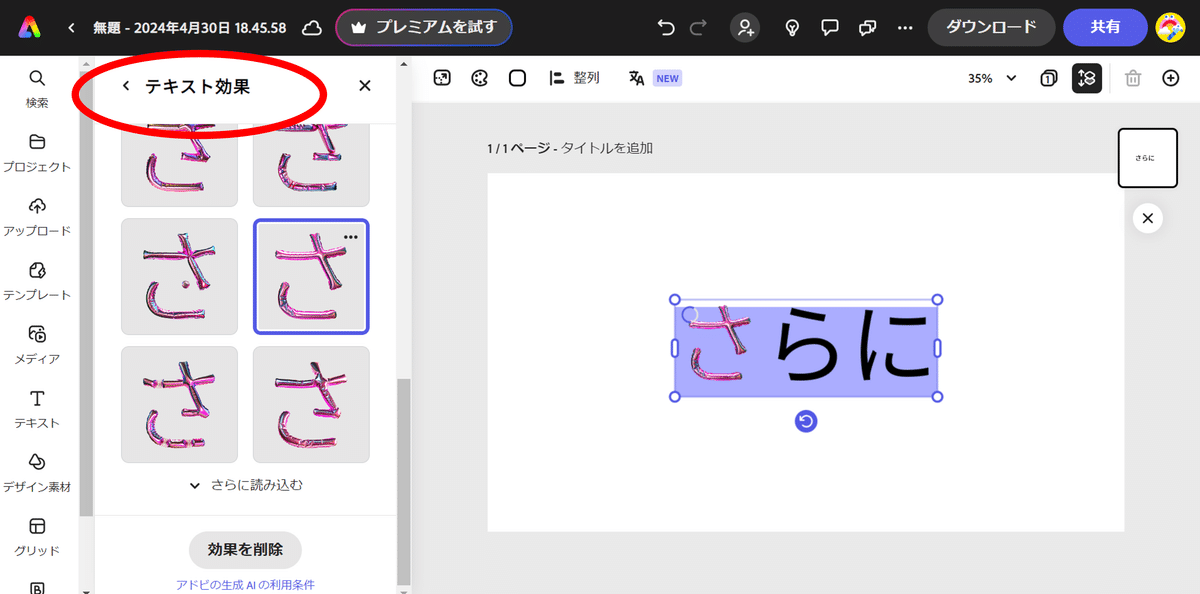Select the さらに page thumbnail
The image size is (1200, 594).
click(x=1147, y=158)
